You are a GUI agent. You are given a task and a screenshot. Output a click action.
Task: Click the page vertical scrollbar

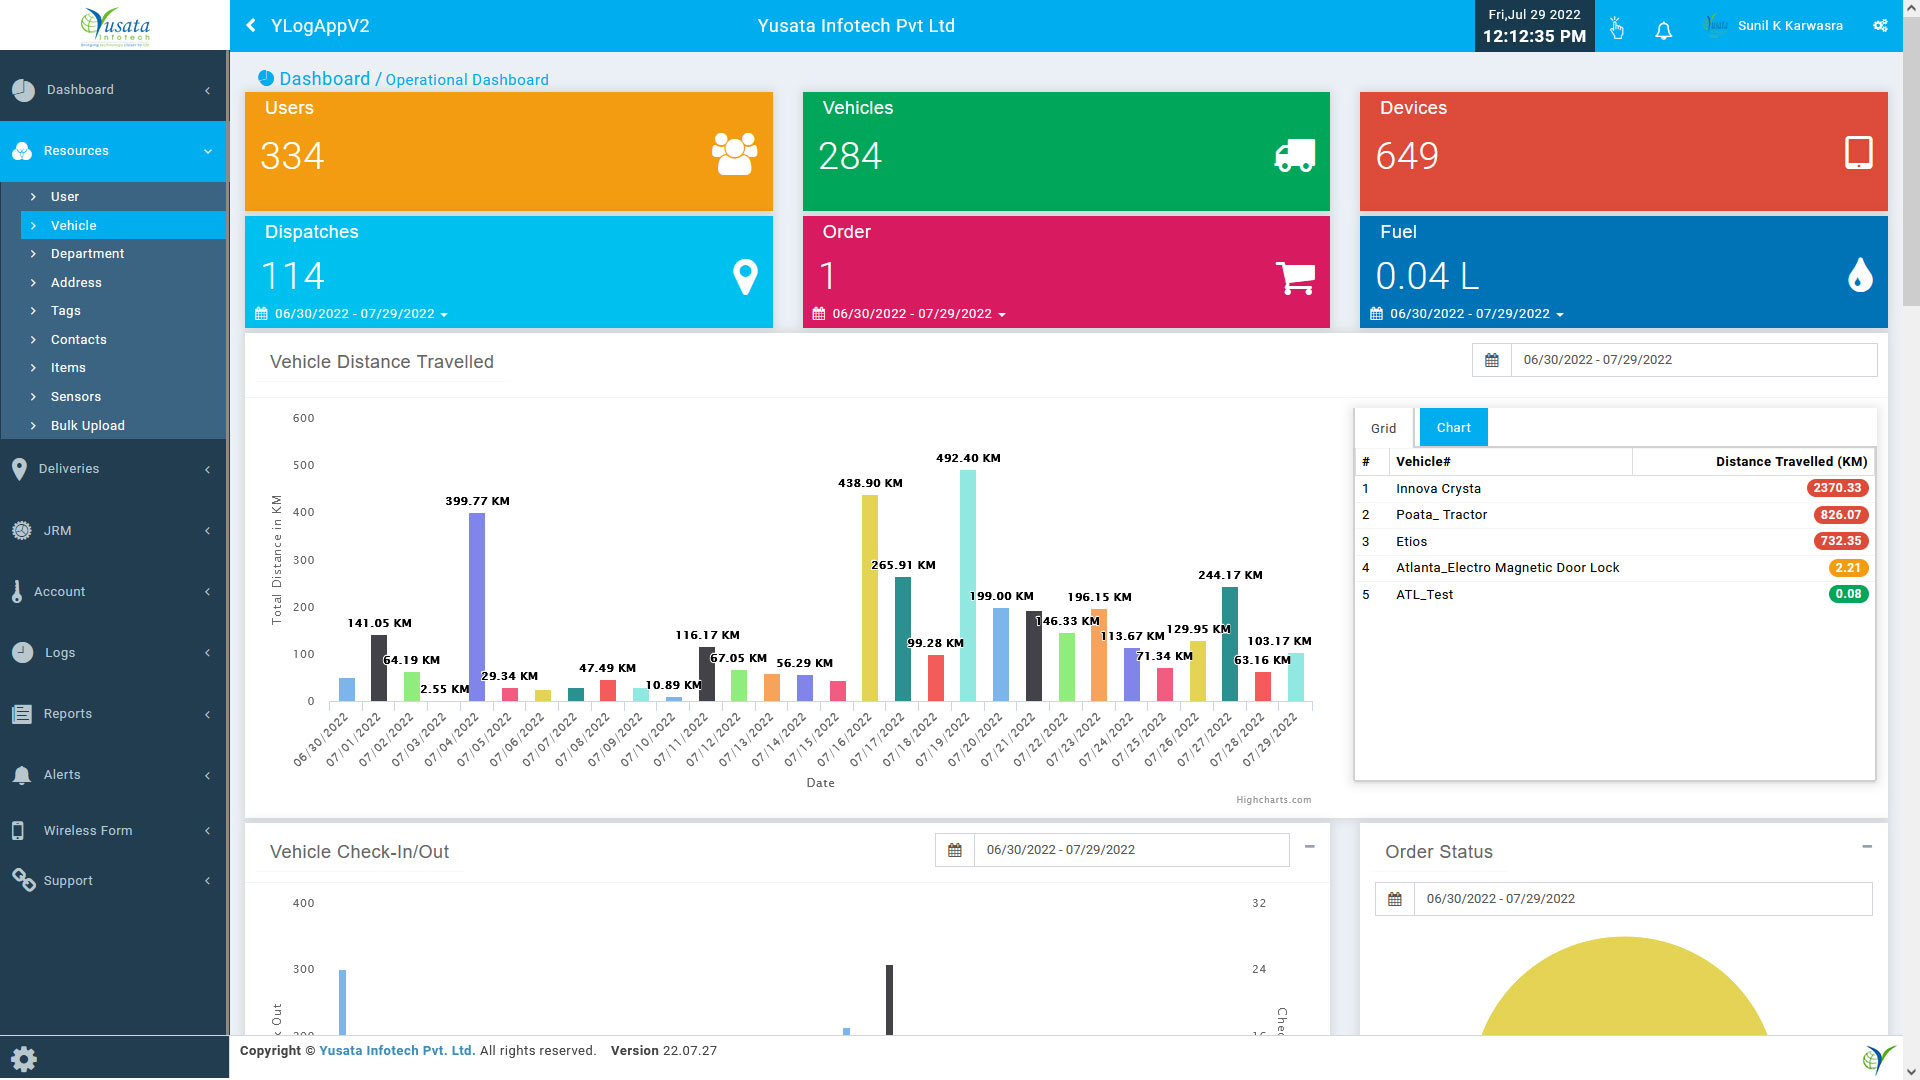pos(1910,160)
